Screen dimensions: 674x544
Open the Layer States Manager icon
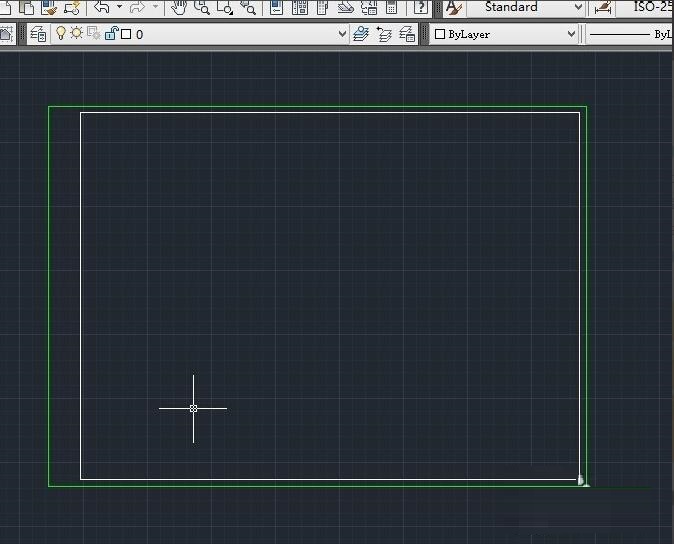(x=407, y=34)
